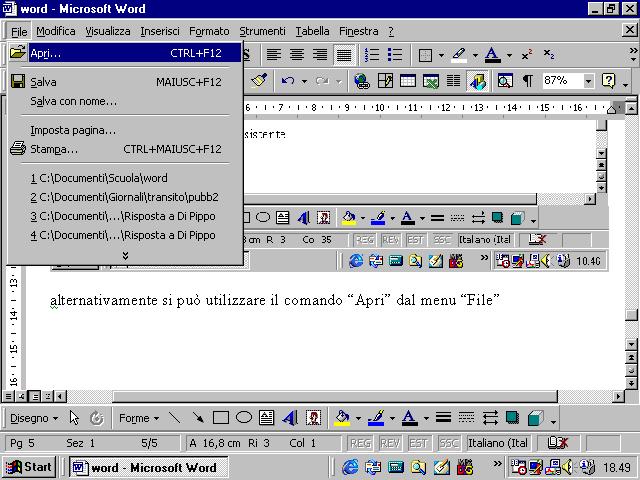Click the floppy disk icon beside Salva

(x=18, y=82)
